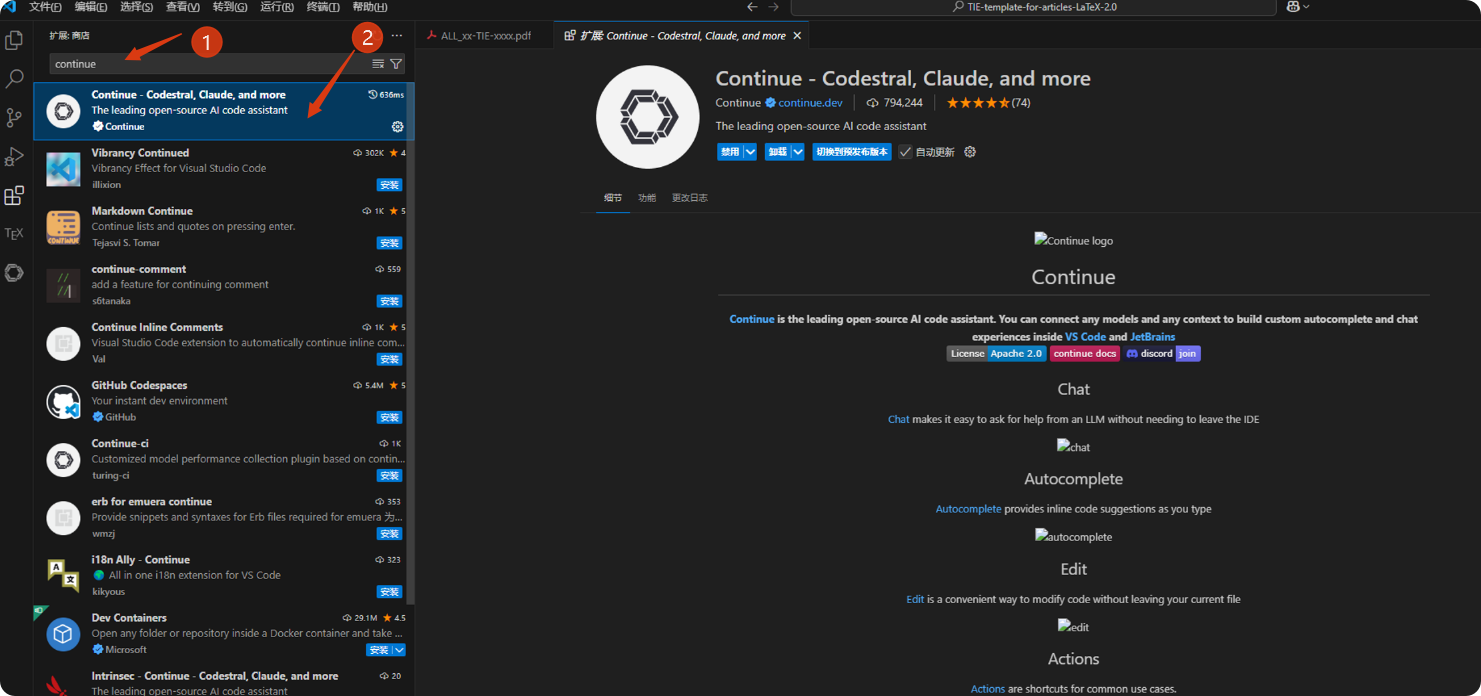Install the GitHub Codespaces extension
The height and width of the screenshot is (696, 1481).
pyautogui.click(x=390, y=417)
